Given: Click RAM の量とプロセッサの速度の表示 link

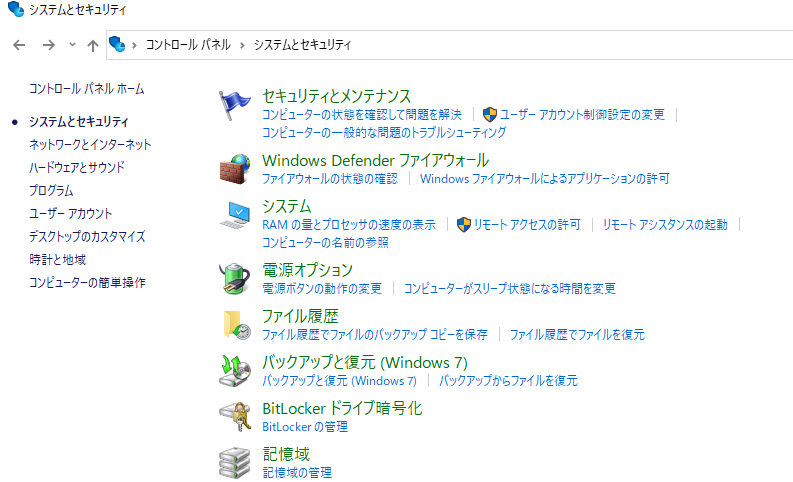Looking at the screenshot, I should point(348,225).
